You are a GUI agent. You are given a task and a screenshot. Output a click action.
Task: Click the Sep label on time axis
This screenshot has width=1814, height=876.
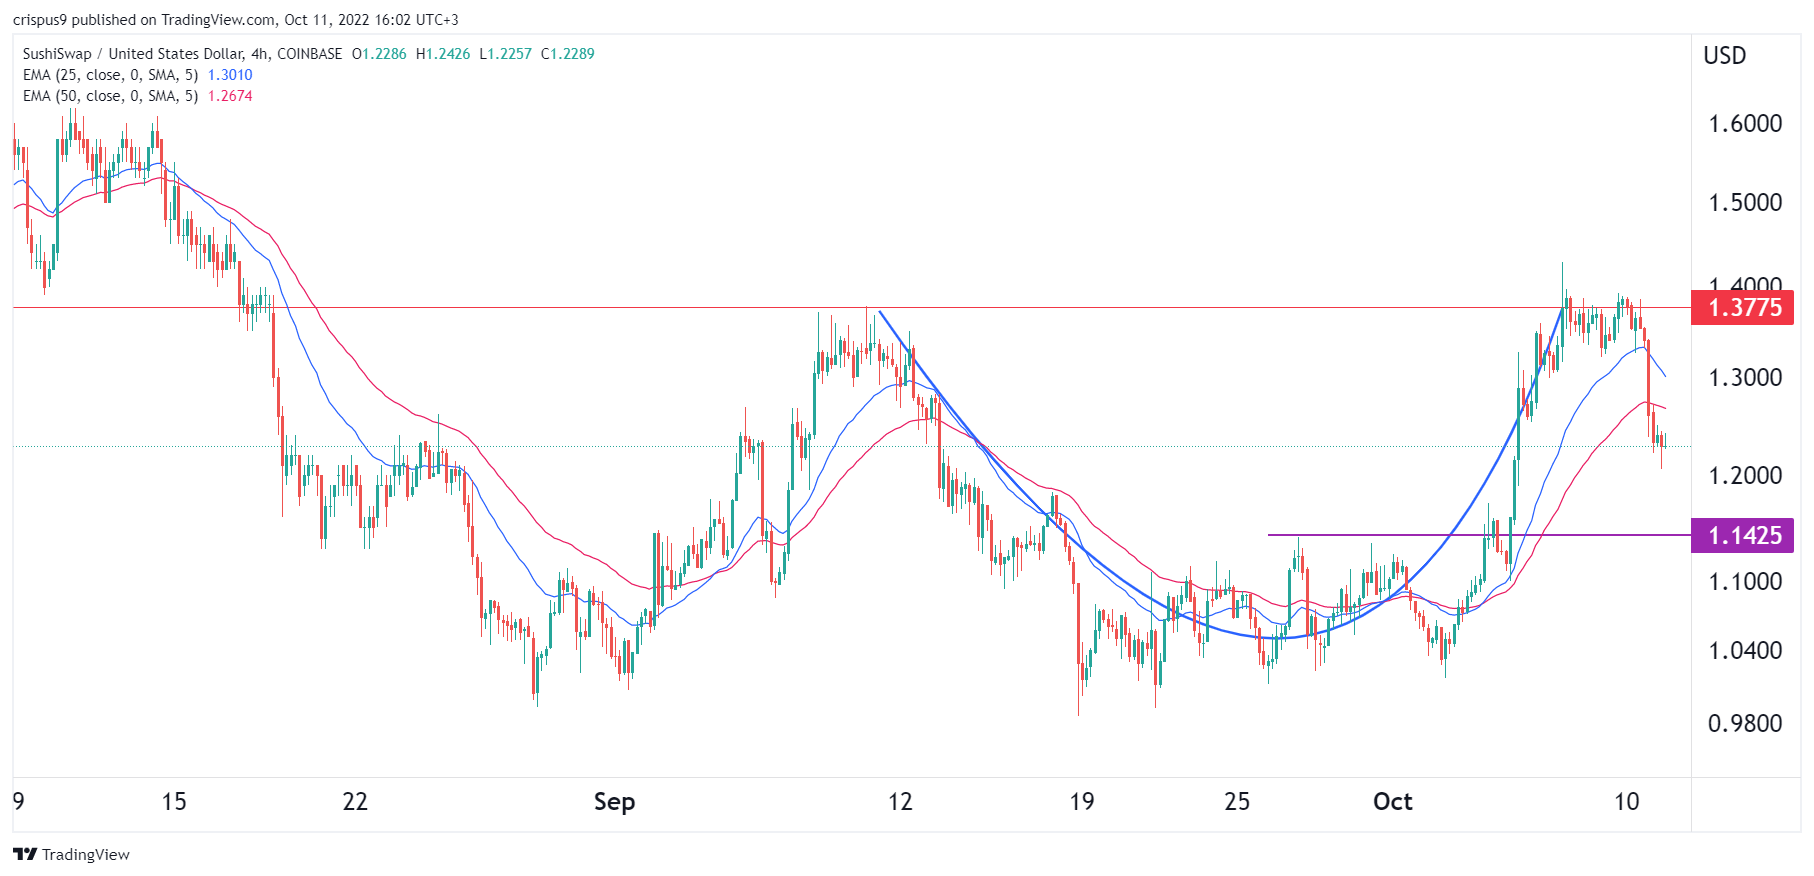(x=614, y=802)
